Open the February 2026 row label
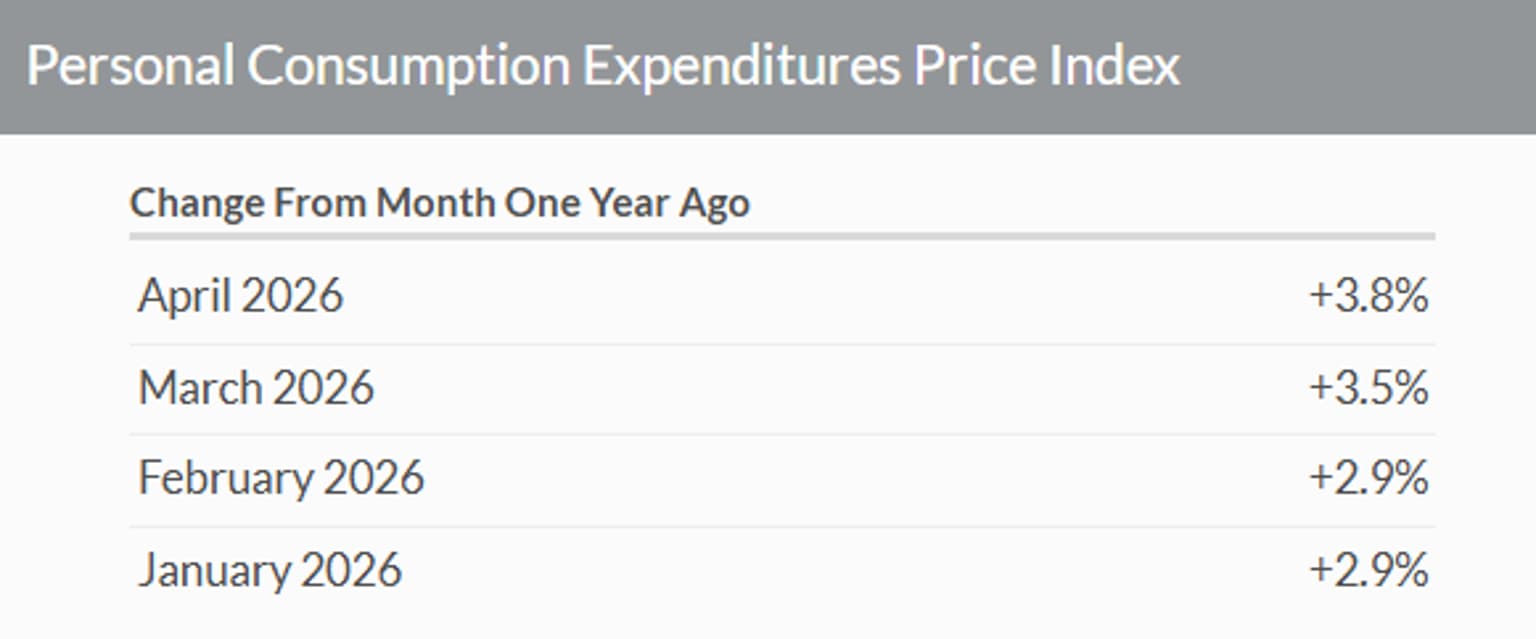The width and height of the screenshot is (1536, 639). pyautogui.click(x=281, y=478)
